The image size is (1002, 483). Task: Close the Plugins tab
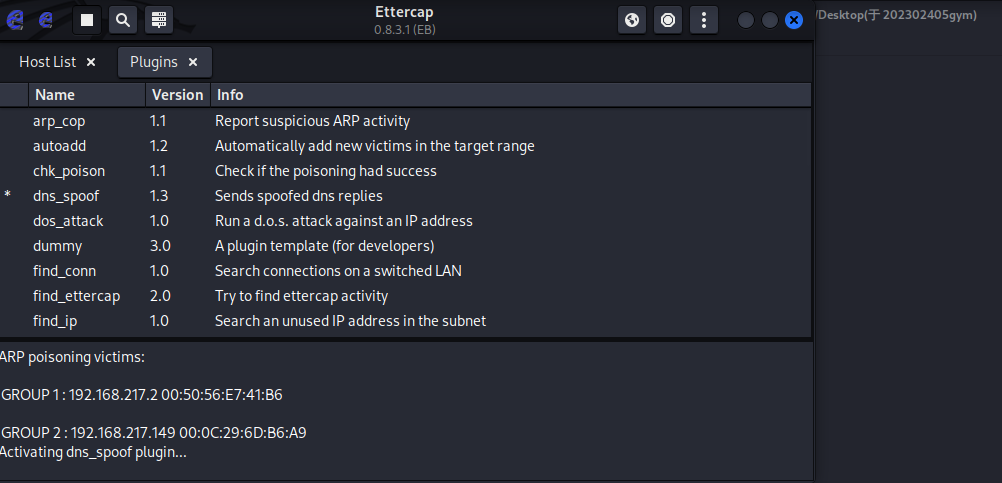click(x=193, y=62)
